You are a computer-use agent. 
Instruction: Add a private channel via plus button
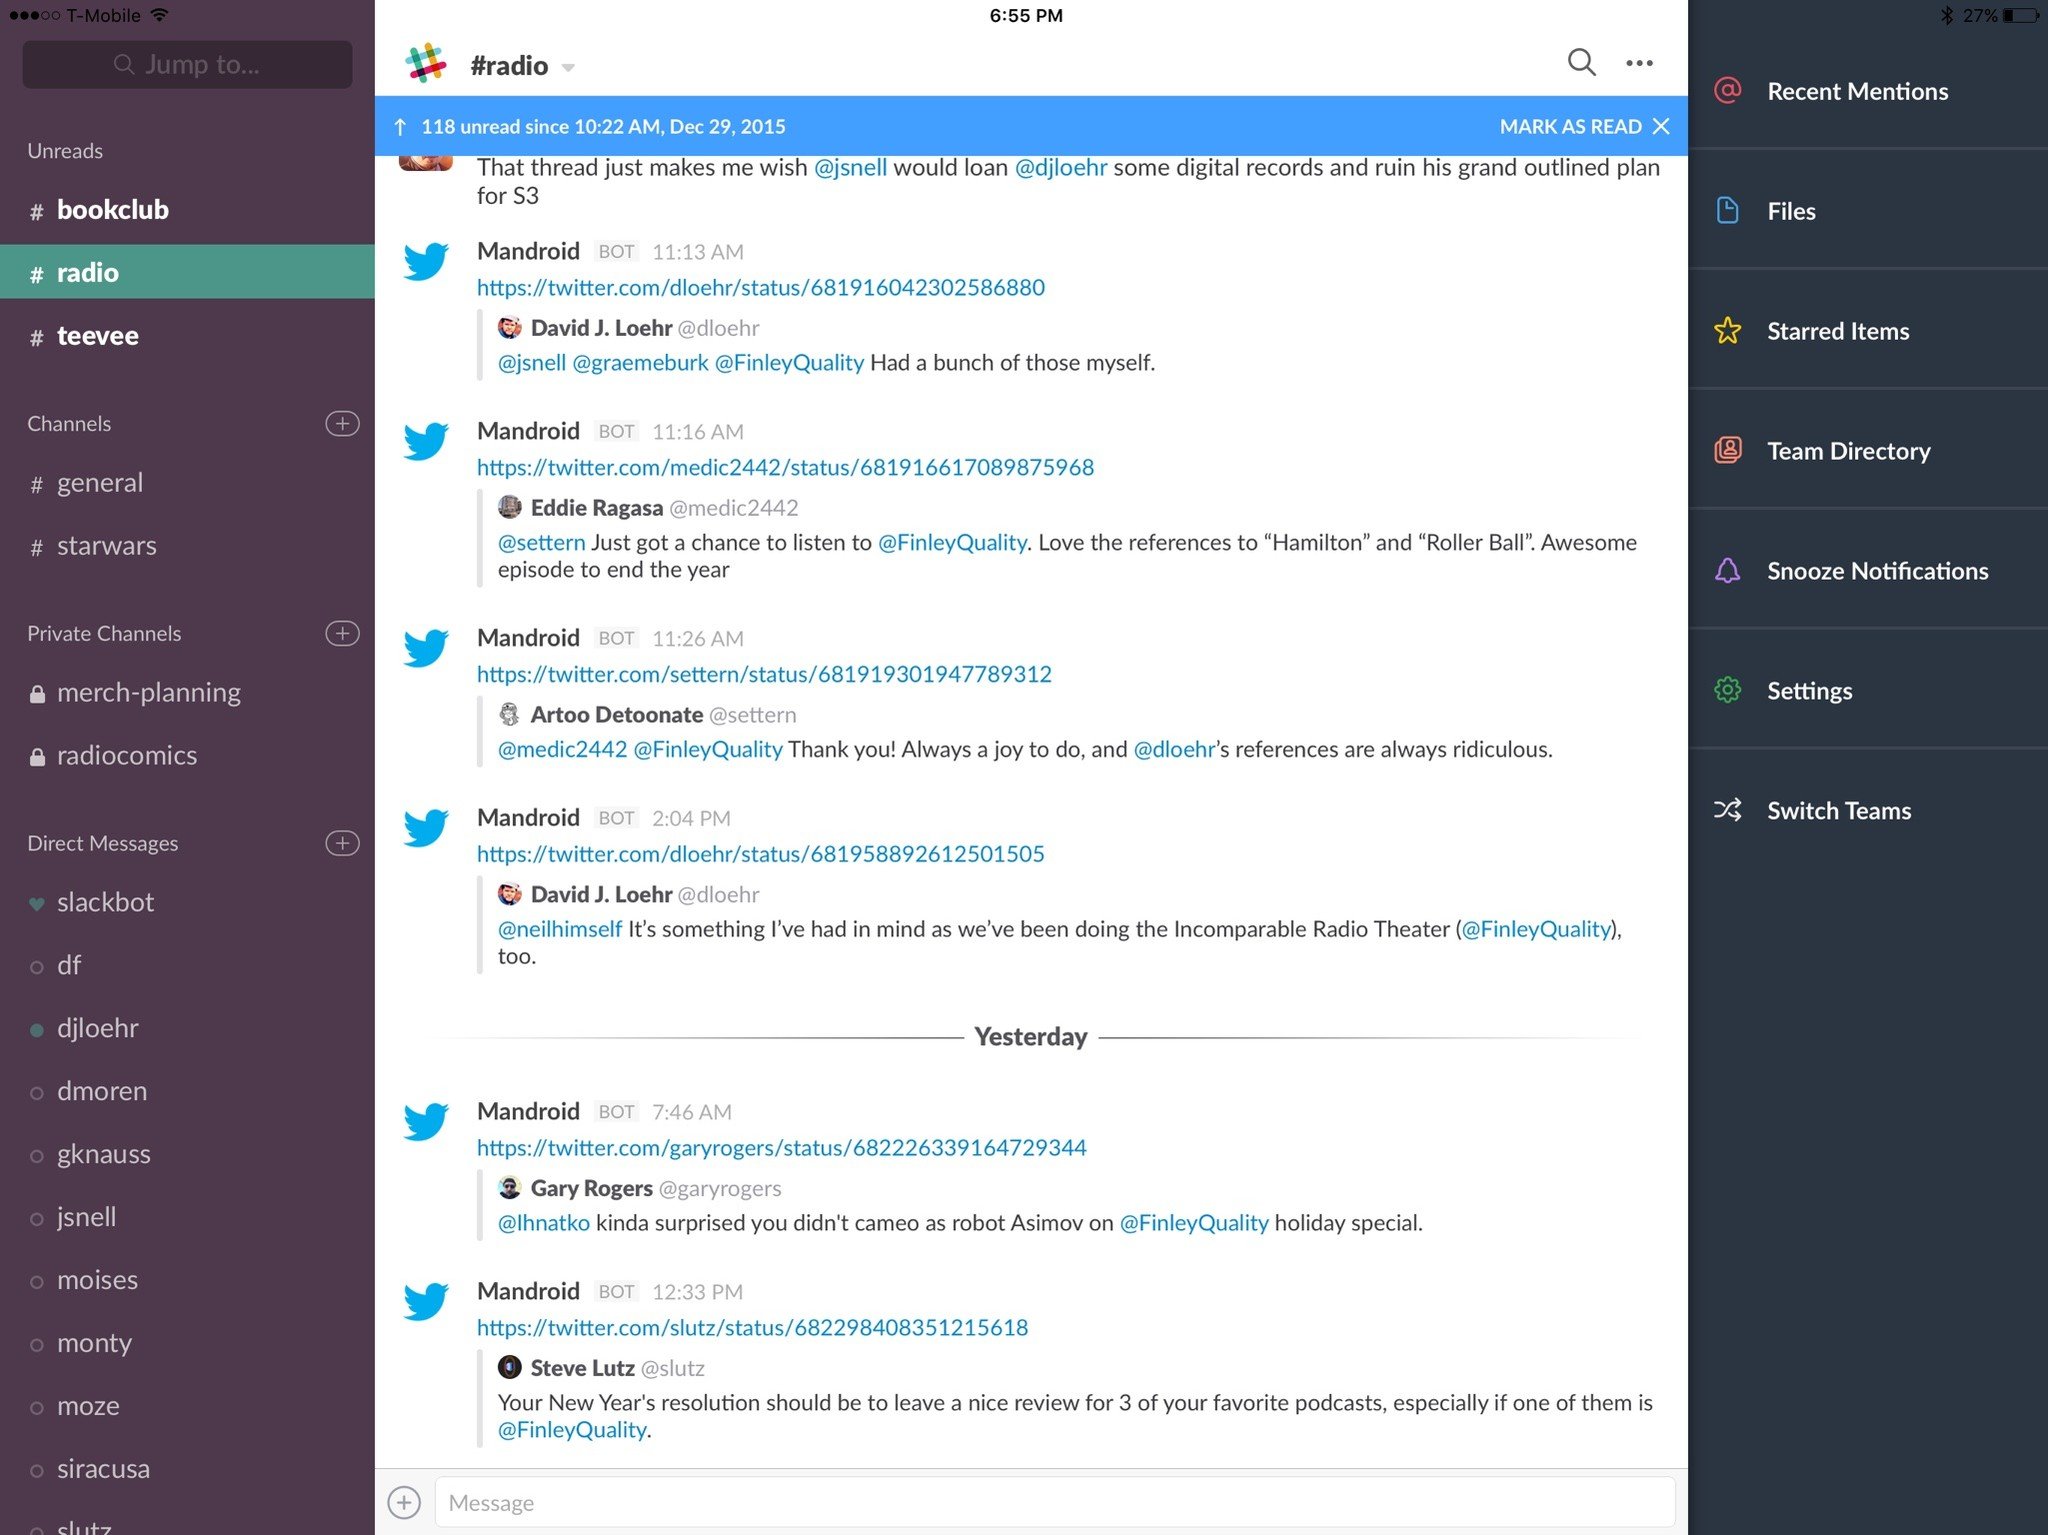pyautogui.click(x=342, y=633)
